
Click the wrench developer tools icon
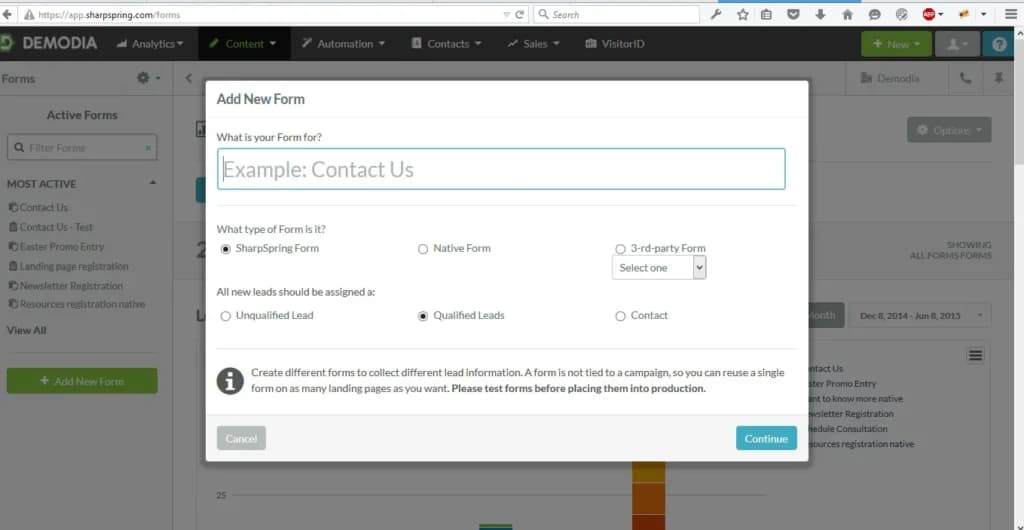716,14
